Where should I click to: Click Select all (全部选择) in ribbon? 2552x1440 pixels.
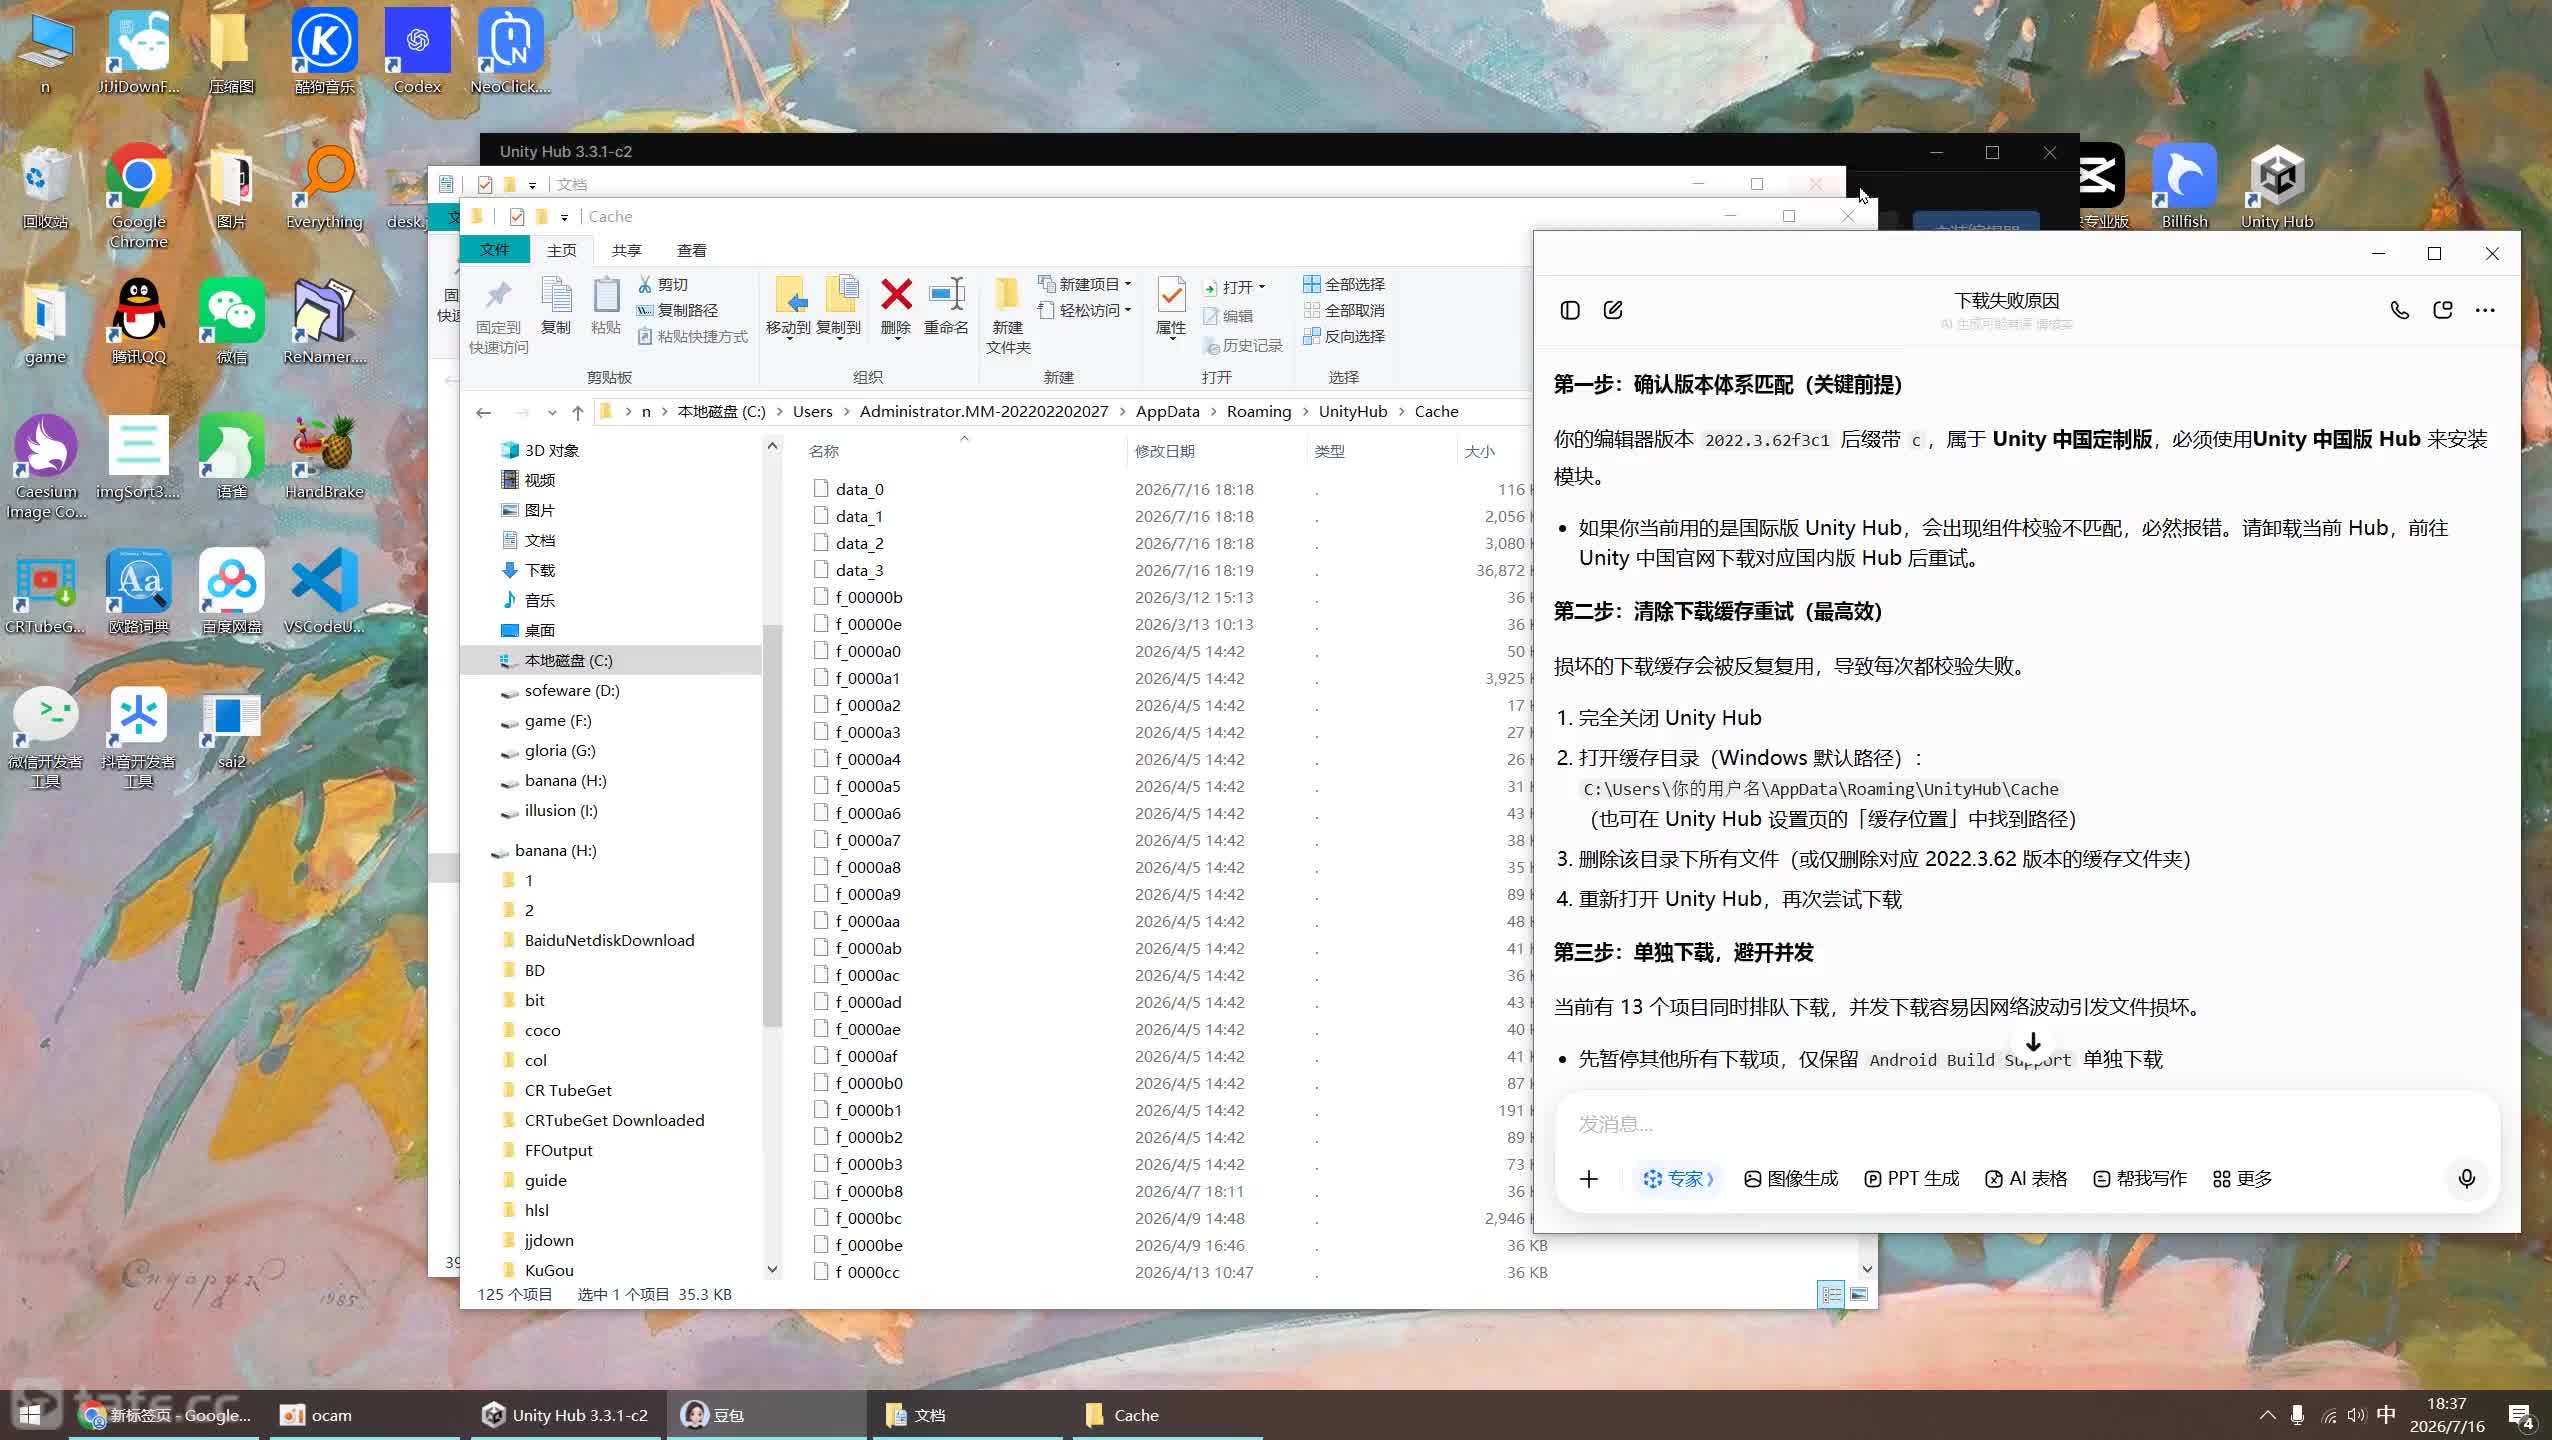[1344, 284]
